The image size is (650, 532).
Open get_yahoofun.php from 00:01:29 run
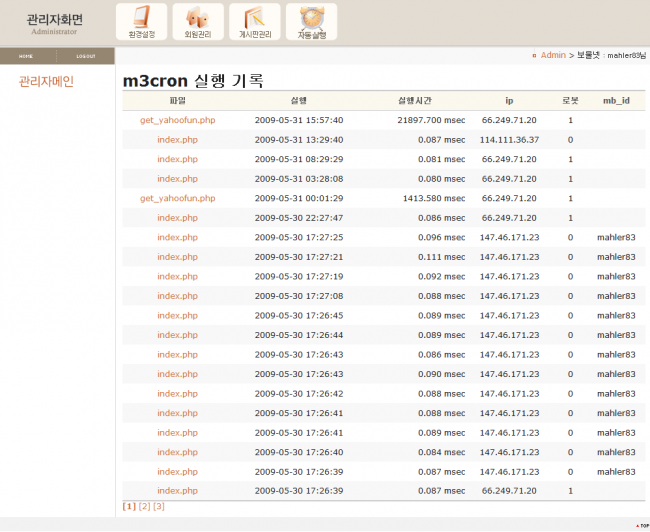pyautogui.click(x=177, y=198)
